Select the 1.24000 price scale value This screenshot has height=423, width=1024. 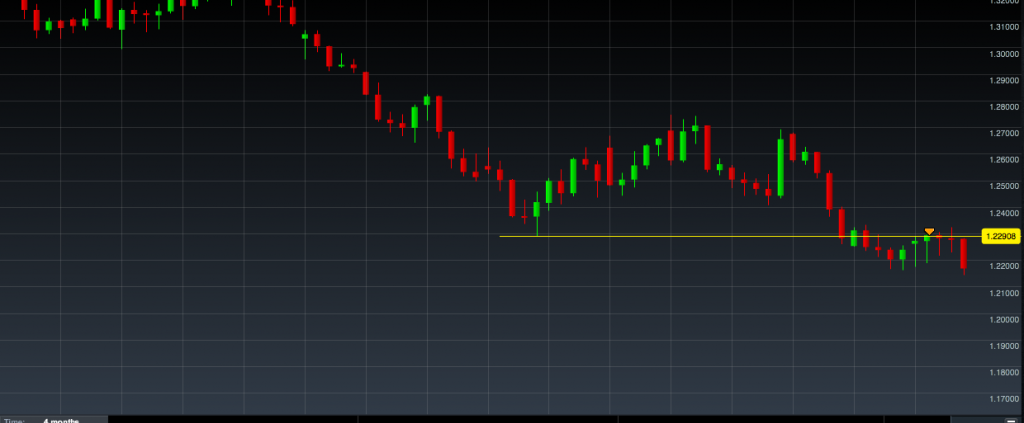1002,213
